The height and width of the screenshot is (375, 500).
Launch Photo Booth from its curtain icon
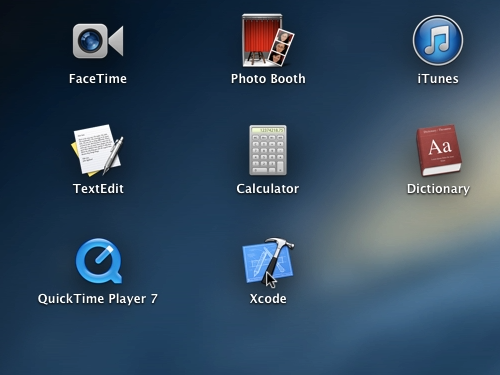click(x=268, y=40)
